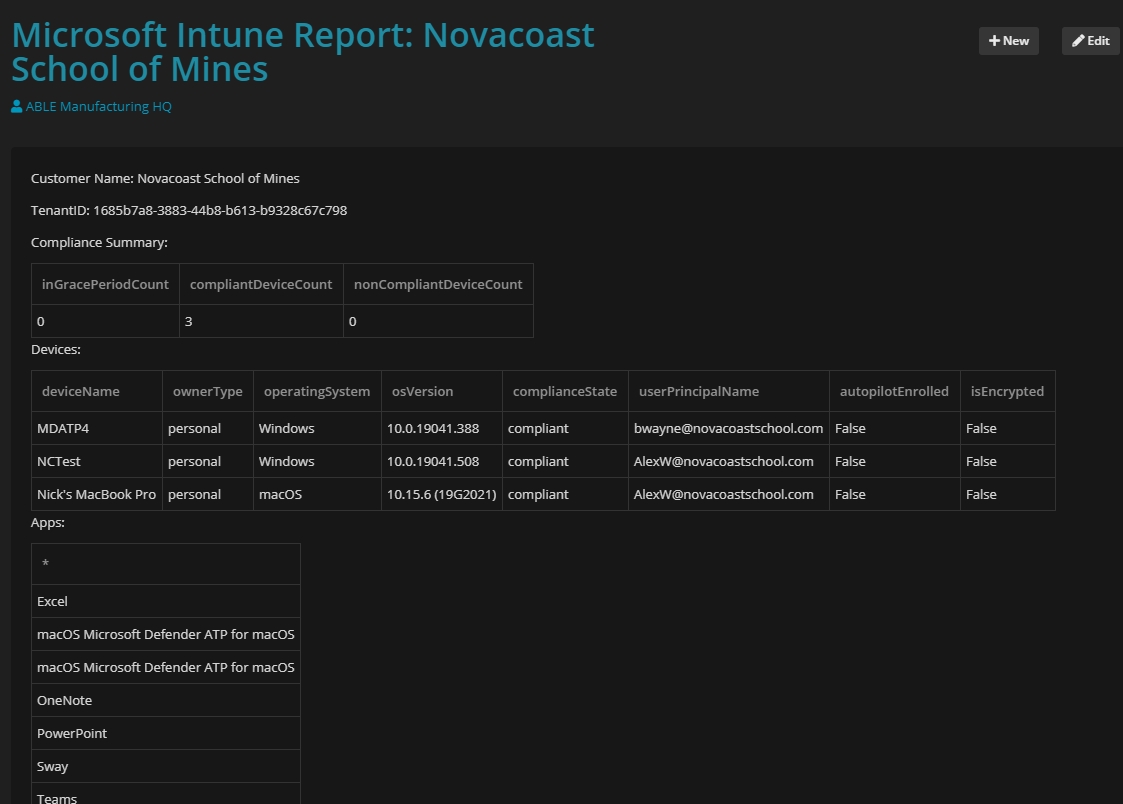Screen dimensions: 1123x804
Task: Select OS version 10.0.19041.388
Action: tap(442, 428)
